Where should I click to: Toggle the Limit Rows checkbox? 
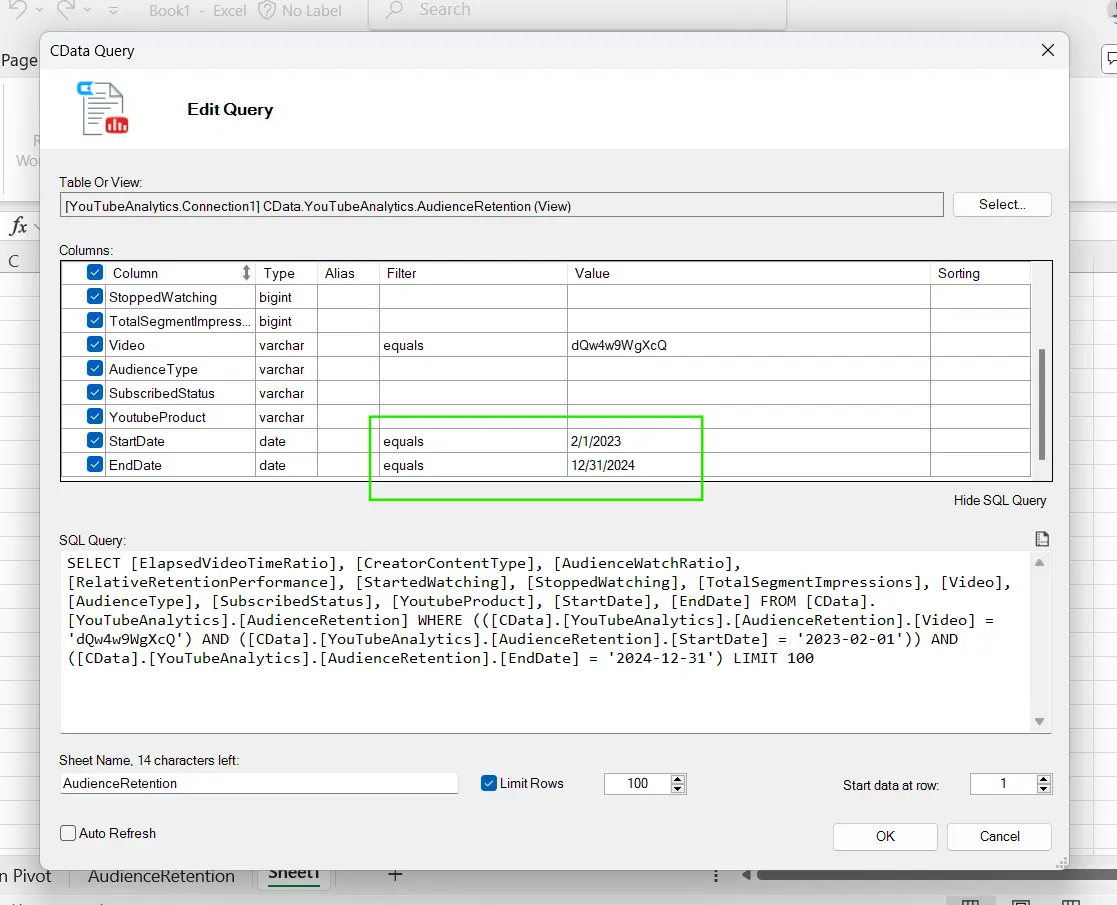tap(489, 784)
